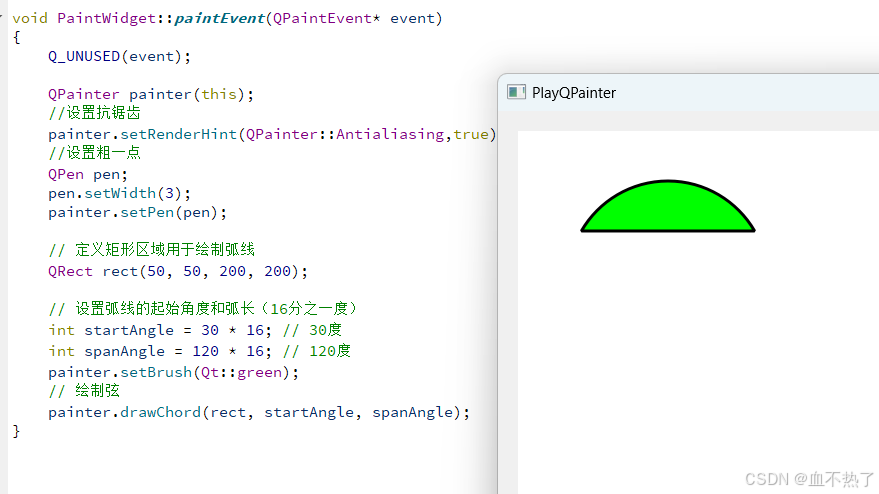Image resolution: width=879 pixels, height=494 pixels.
Task: Click the Q_UNUSED(event); line
Action: click(x=119, y=57)
